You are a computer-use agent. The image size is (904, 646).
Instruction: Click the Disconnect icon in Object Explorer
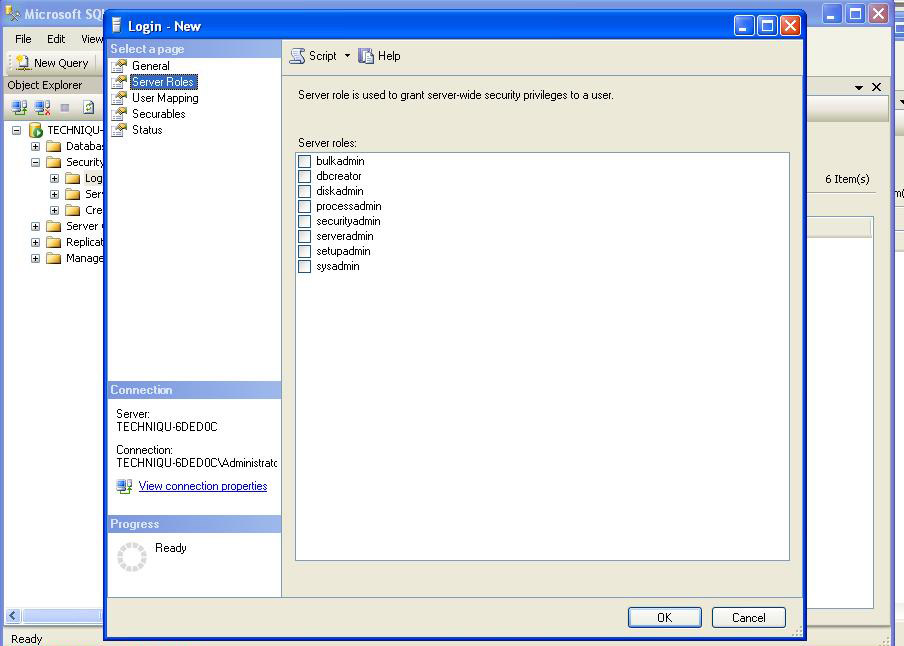42,107
